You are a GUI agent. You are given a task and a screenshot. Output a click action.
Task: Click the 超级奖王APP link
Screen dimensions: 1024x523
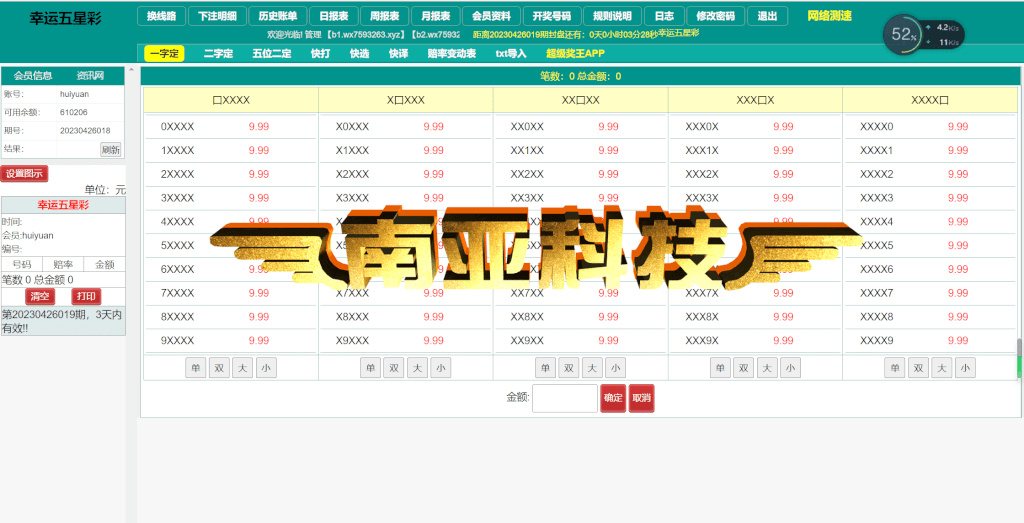coord(575,54)
